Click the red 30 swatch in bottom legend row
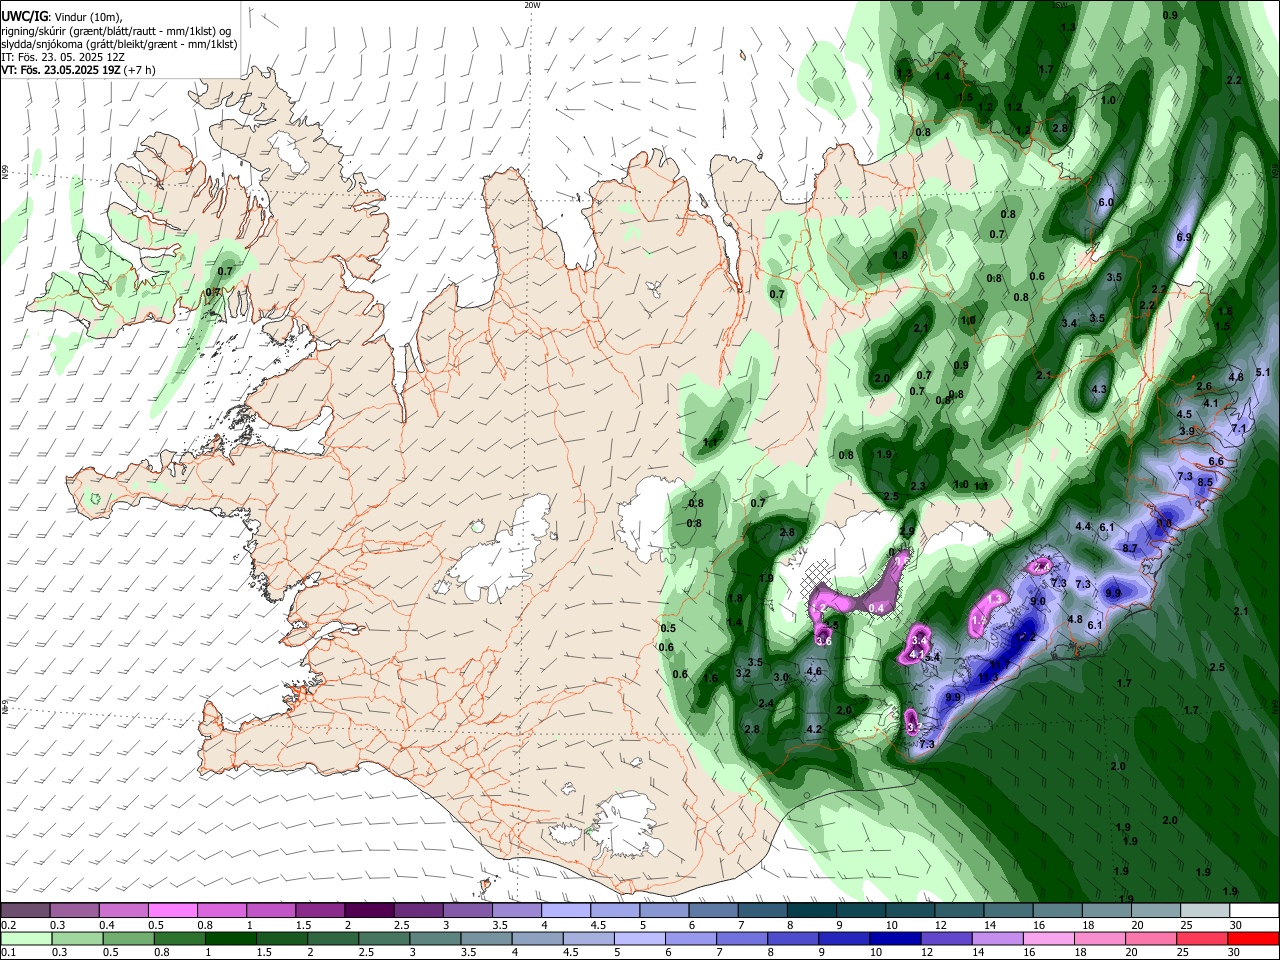The width and height of the screenshot is (1280, 960). [x=1254, y=938]
